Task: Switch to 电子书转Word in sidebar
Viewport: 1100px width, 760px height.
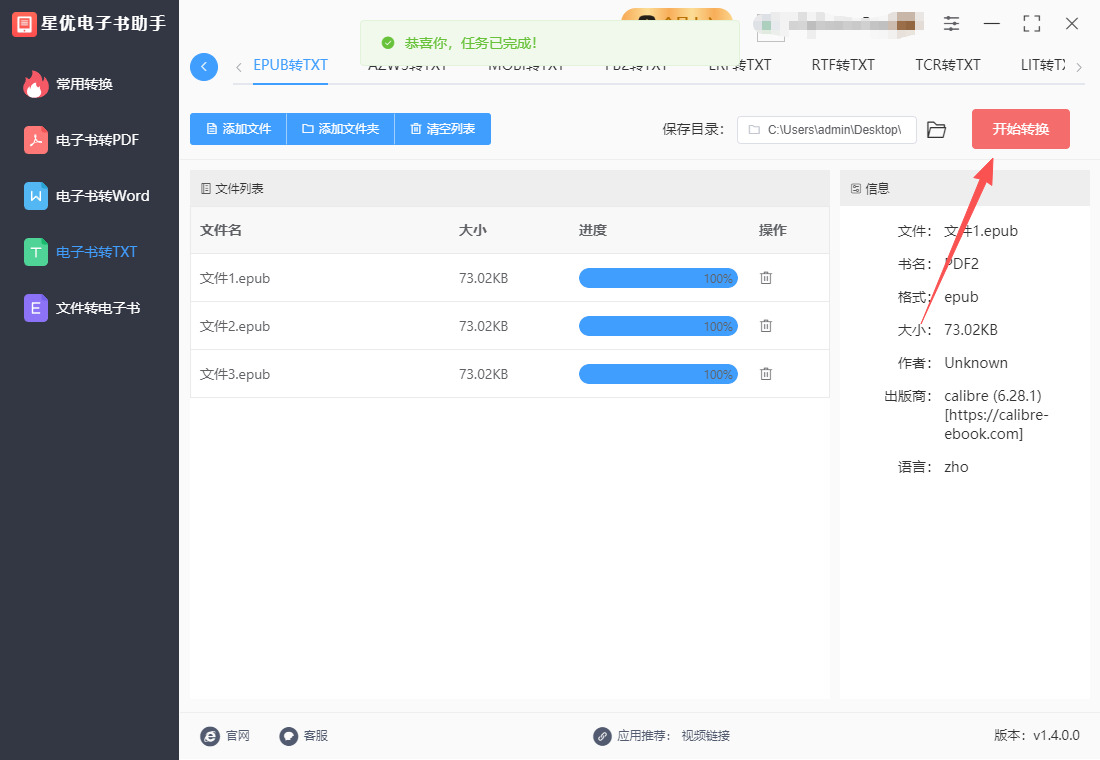Action: (102, 196)
